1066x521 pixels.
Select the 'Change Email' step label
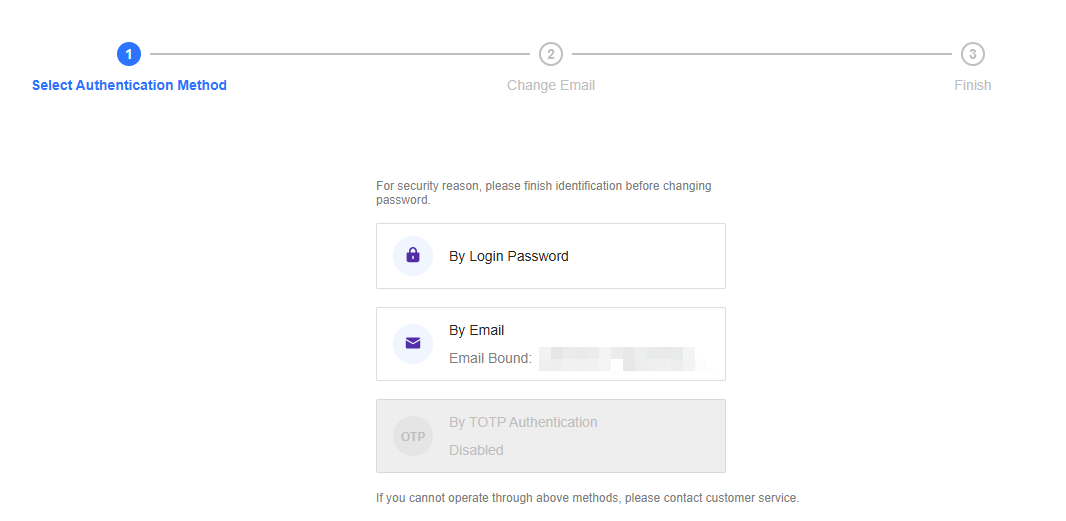[551, 85]
